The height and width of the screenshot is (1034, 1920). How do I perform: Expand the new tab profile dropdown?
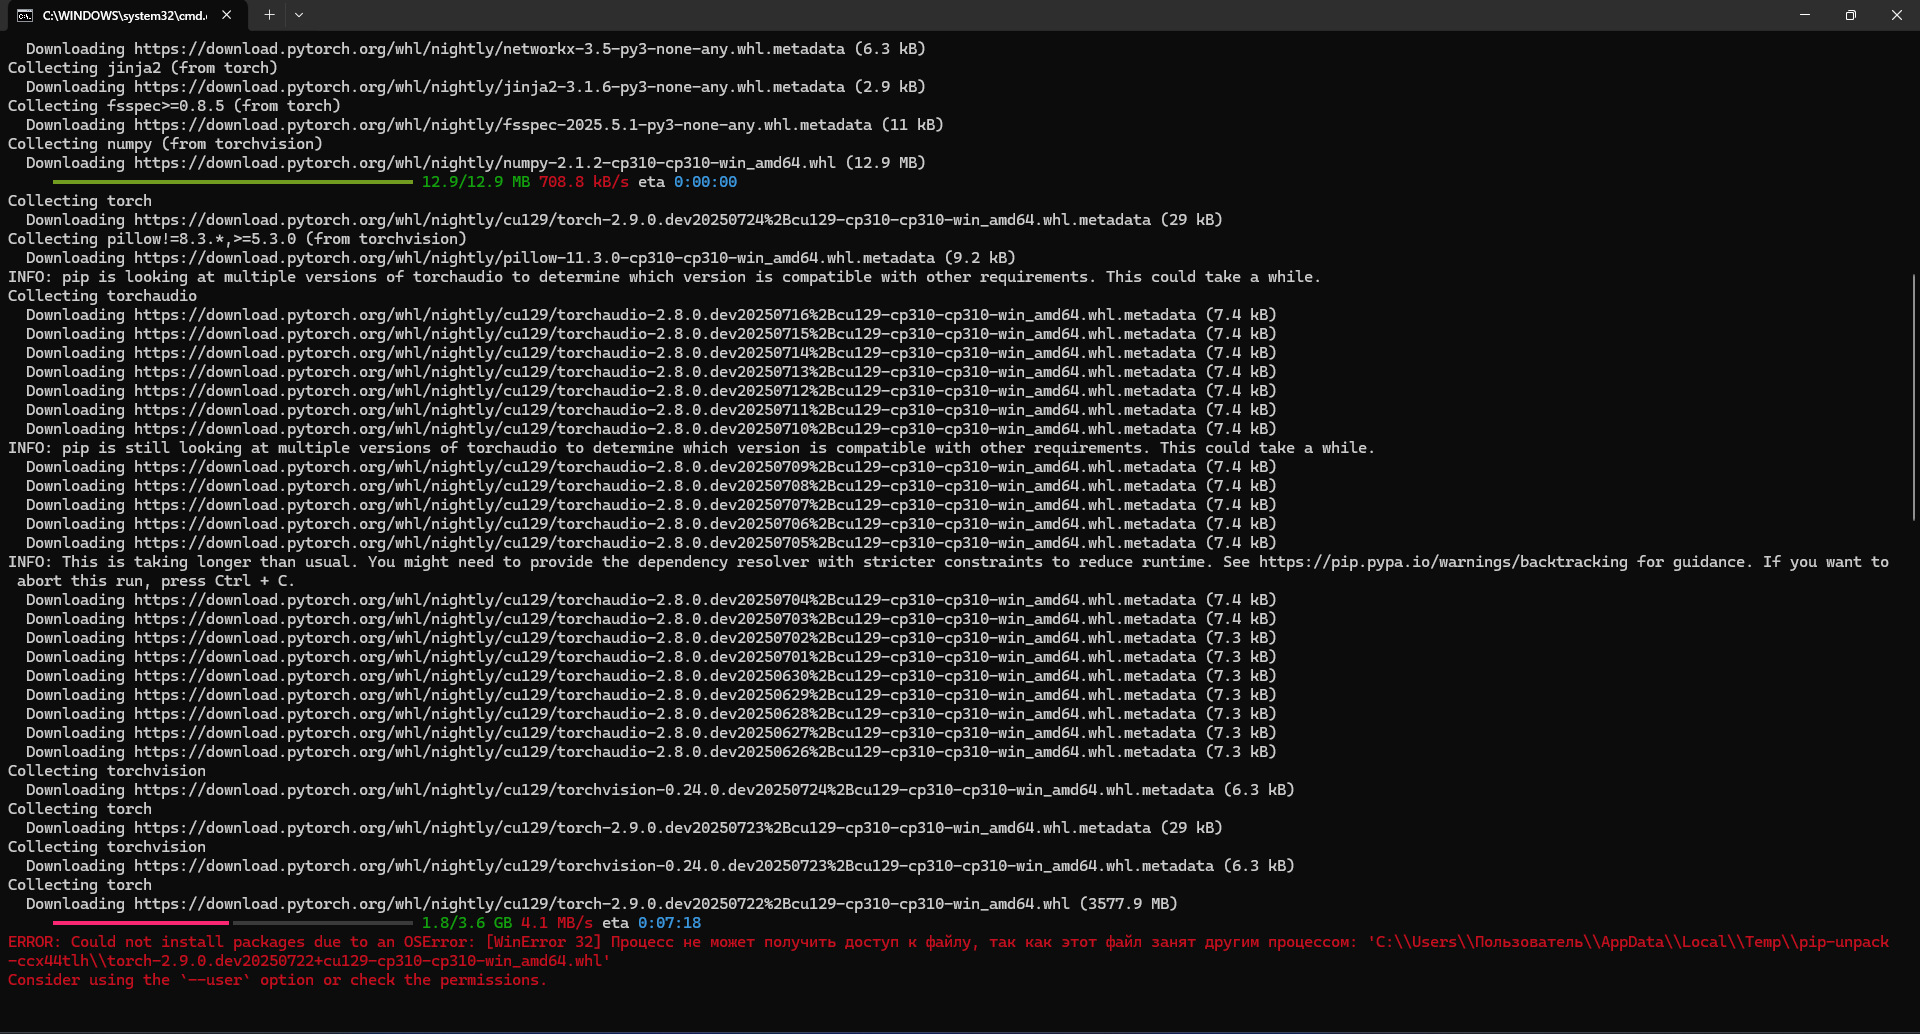click(x=299, y=15)
